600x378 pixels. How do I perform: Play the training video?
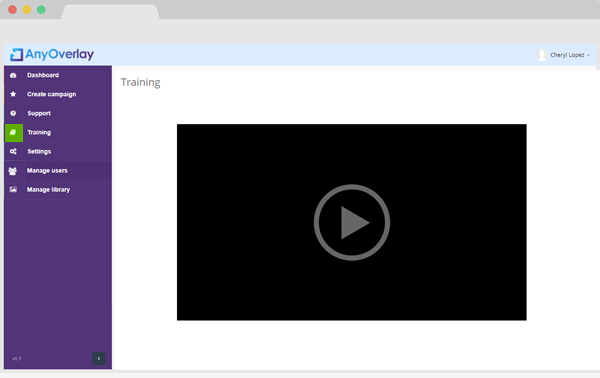[x=352, y=222]
